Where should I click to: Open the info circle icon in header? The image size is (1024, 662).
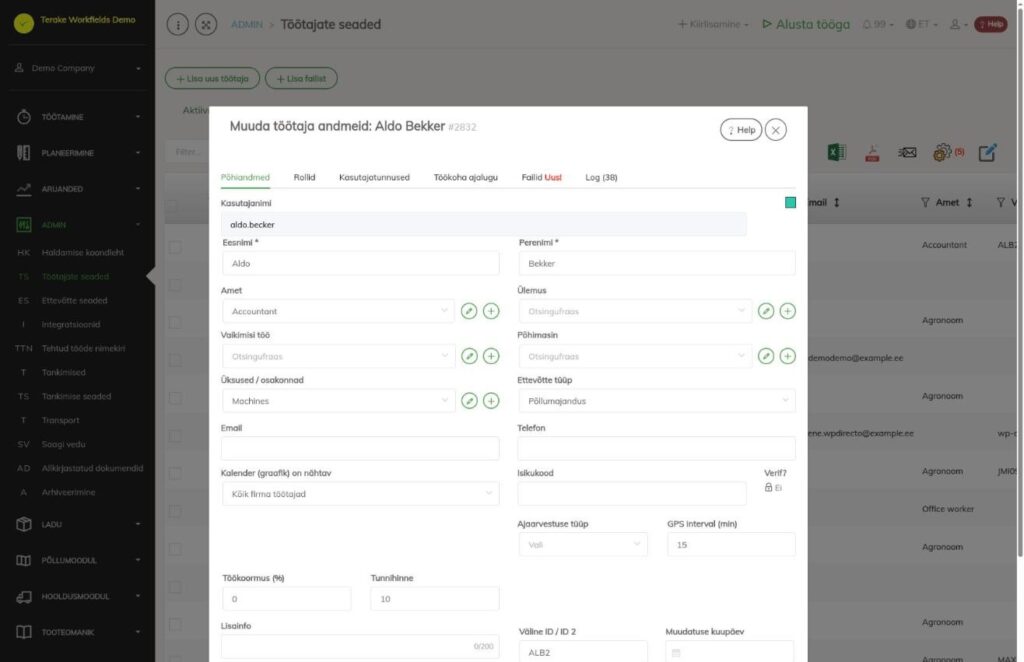point(178,25)
